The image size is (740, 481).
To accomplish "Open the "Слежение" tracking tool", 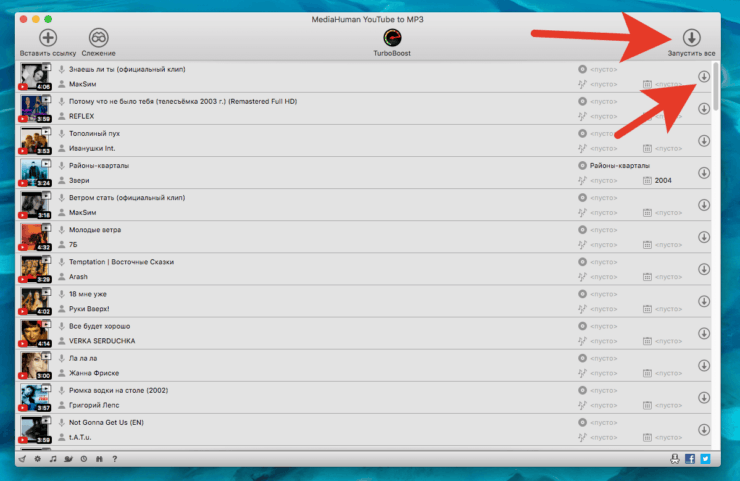I will (99, 42).
